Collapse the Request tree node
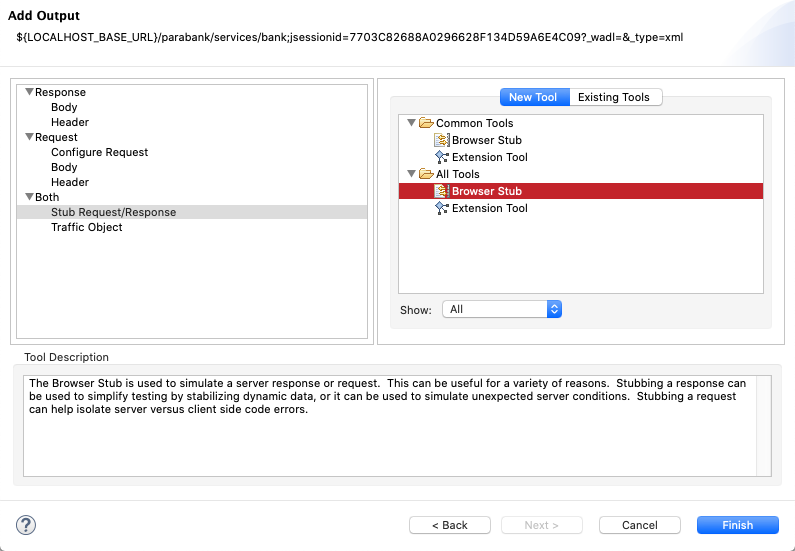 [29, 137]
